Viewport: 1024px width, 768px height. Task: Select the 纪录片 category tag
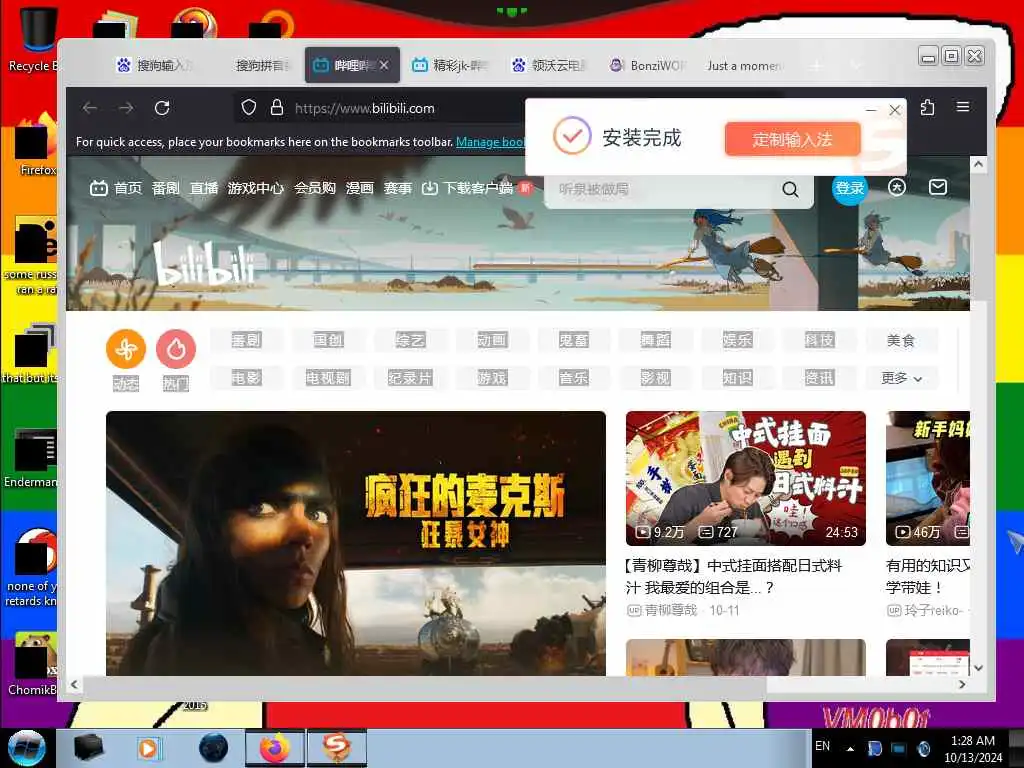tap(410, 378)
